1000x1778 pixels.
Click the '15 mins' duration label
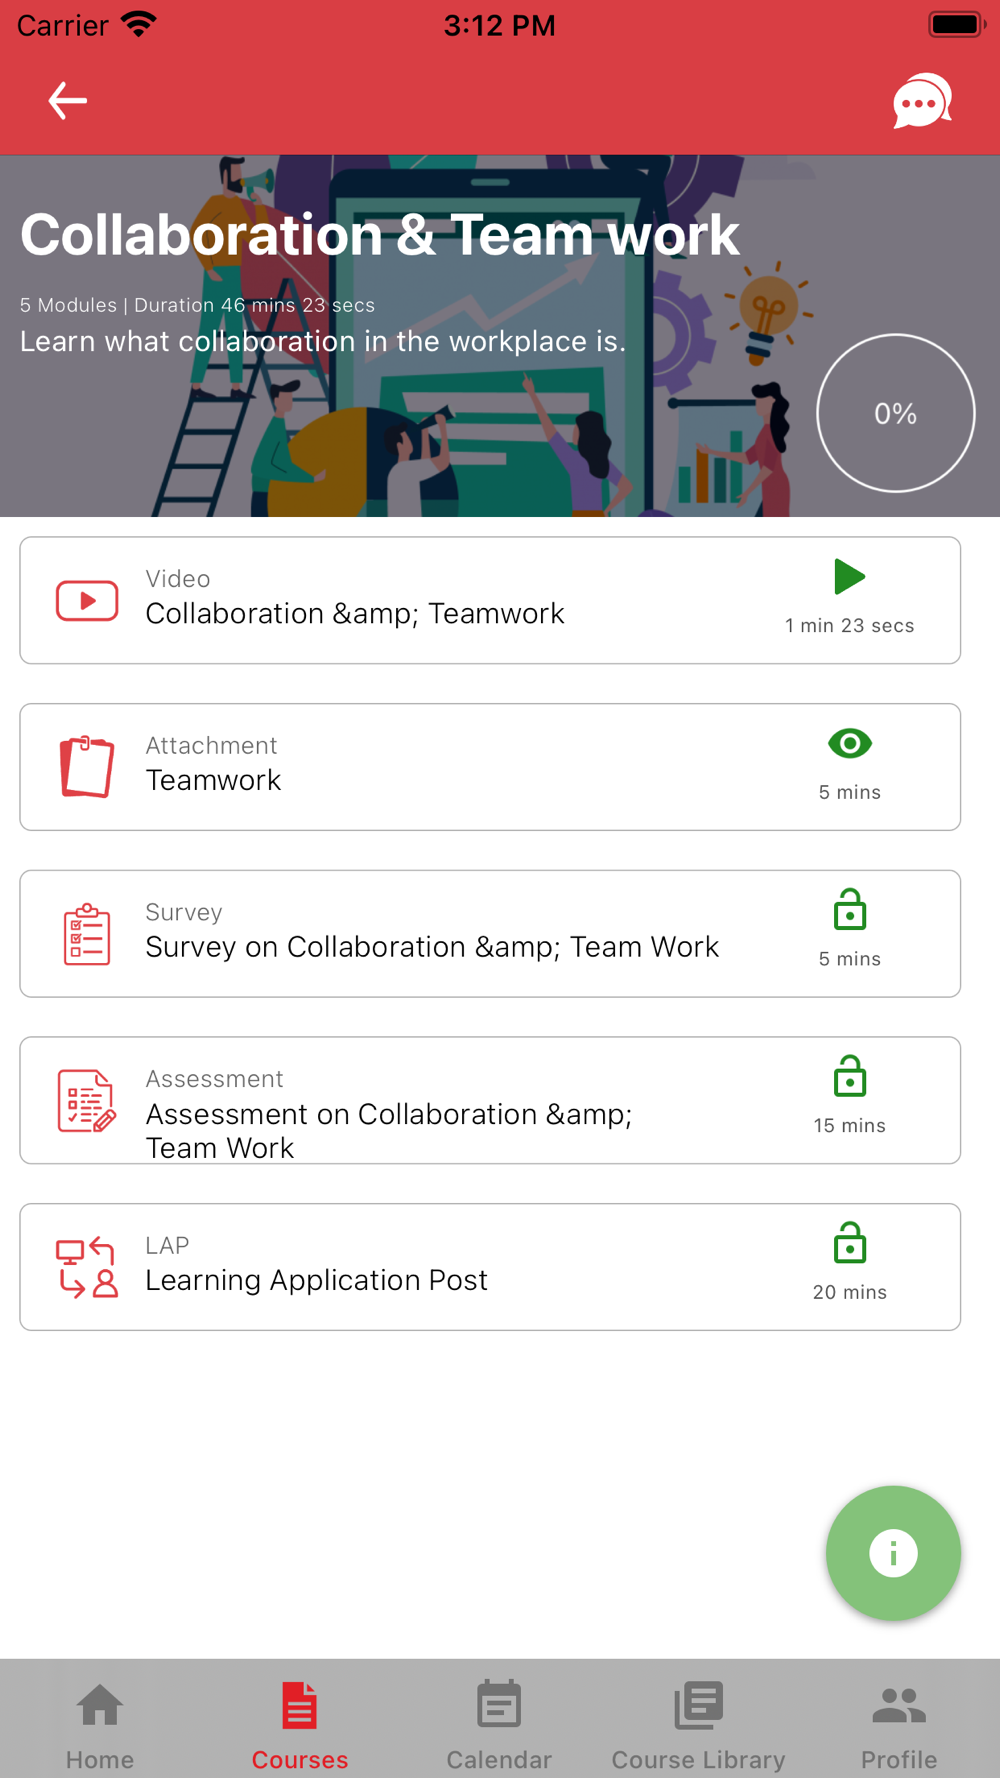(849, 1126)
